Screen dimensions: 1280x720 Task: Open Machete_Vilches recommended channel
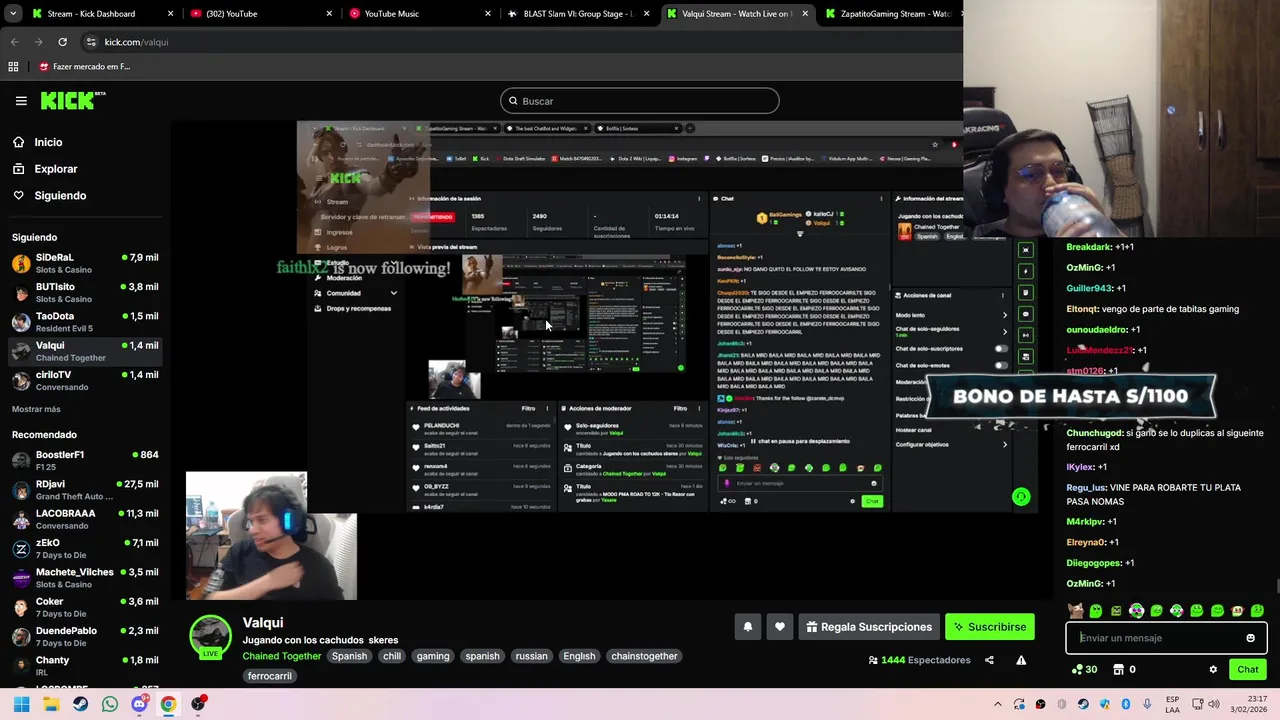coord(85,578)
